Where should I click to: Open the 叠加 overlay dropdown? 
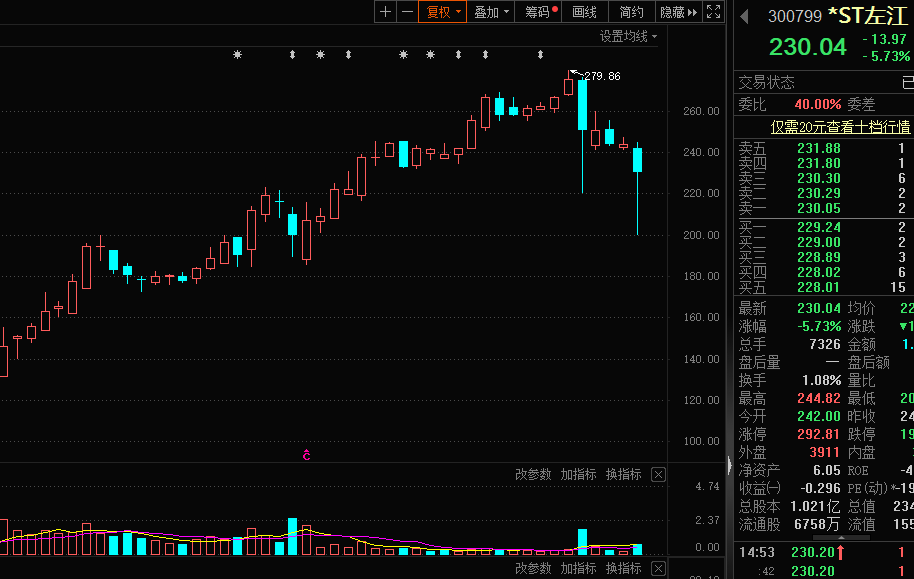coord(491,12)
